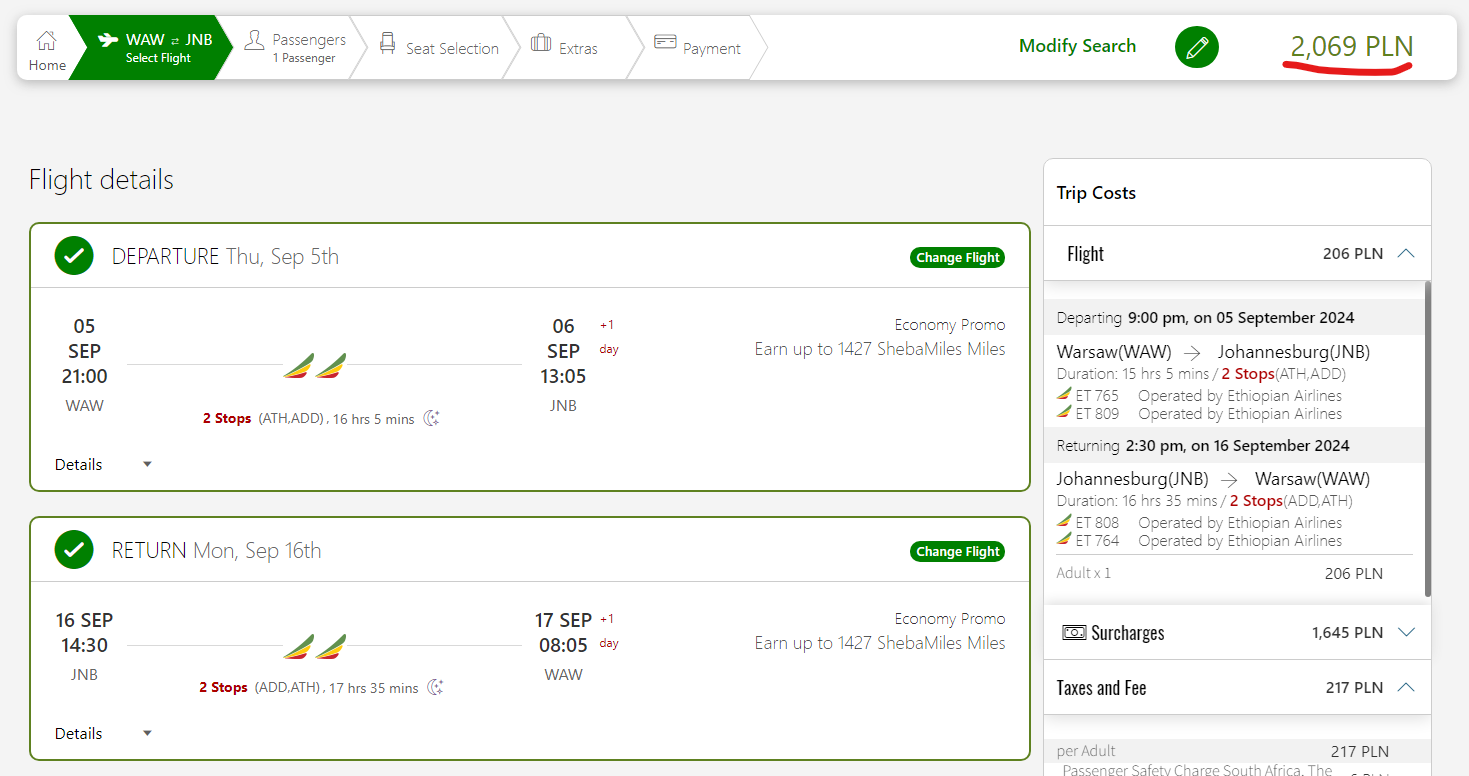
Task: Expand Details of the return flight
Action: point(104,733)
